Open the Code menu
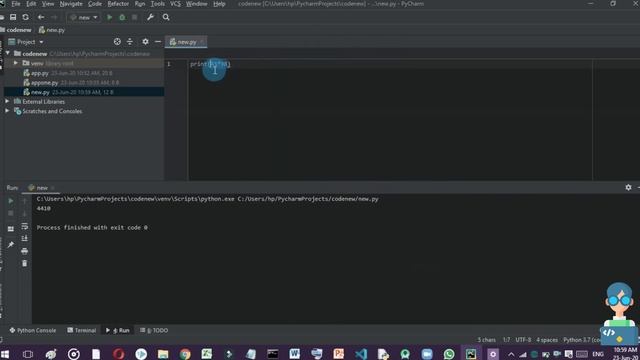The width and height of the screenshot is (640, 360). click(x=95, y=4)
